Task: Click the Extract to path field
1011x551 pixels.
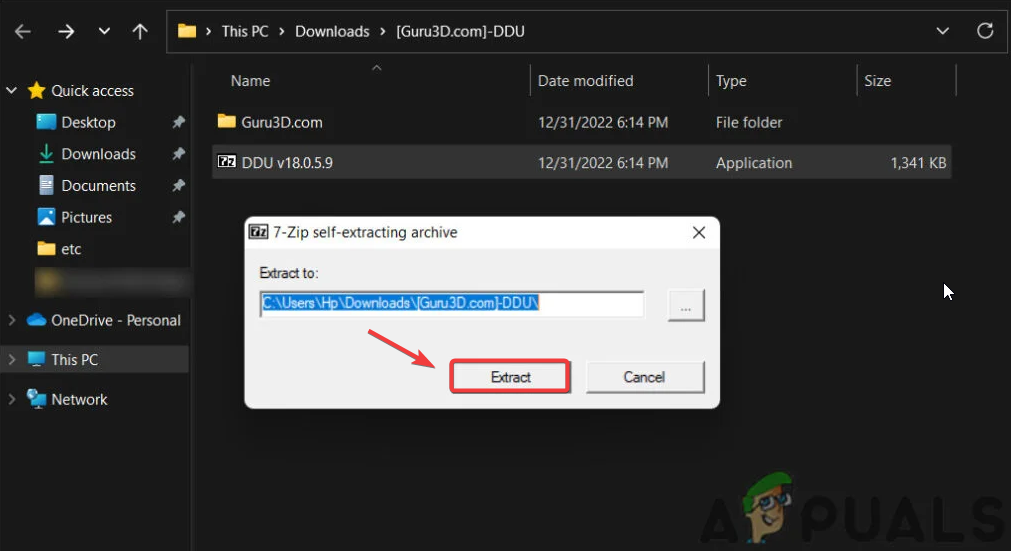Action: 452,304
